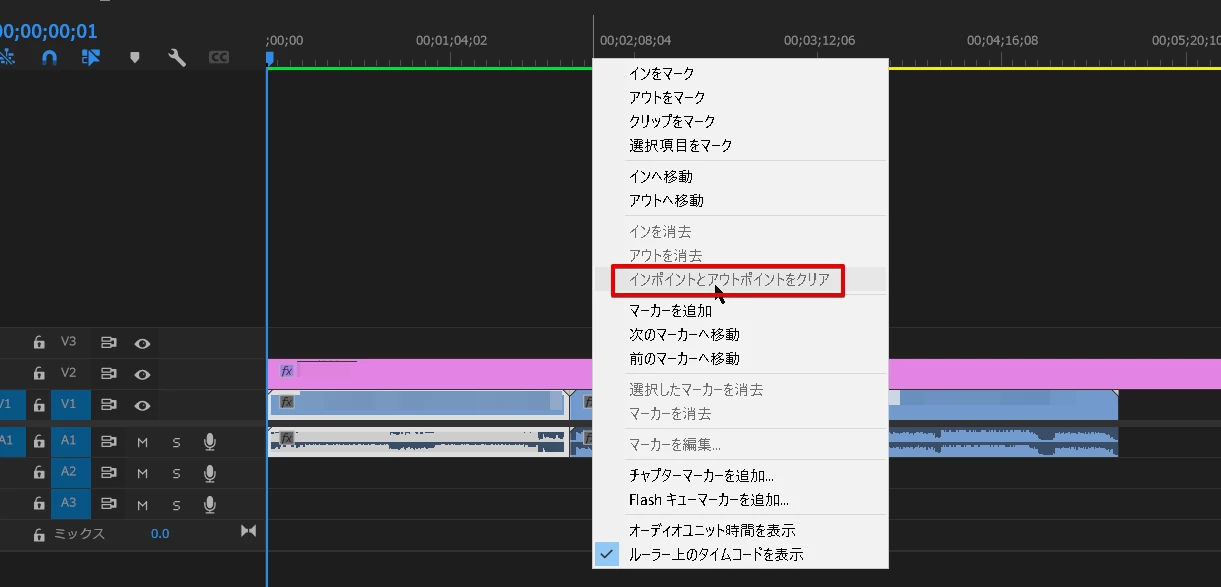
Task: Click fx badge on first V1 clip
Action: pos(287,402)
